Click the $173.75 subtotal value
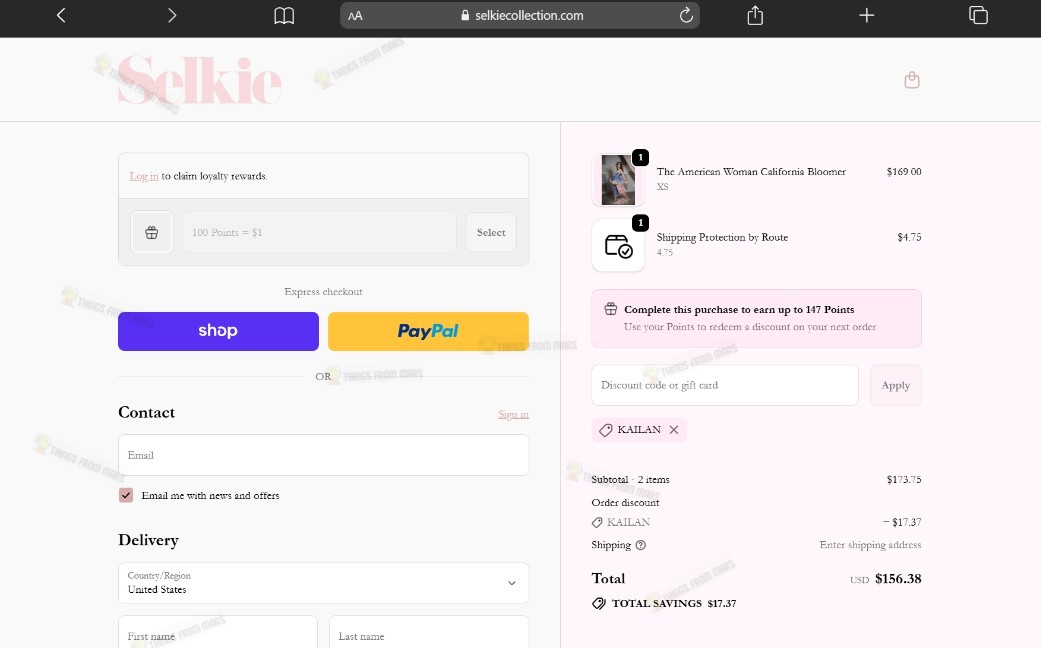This screenshot has width=1041, height=648. [904, 479]
